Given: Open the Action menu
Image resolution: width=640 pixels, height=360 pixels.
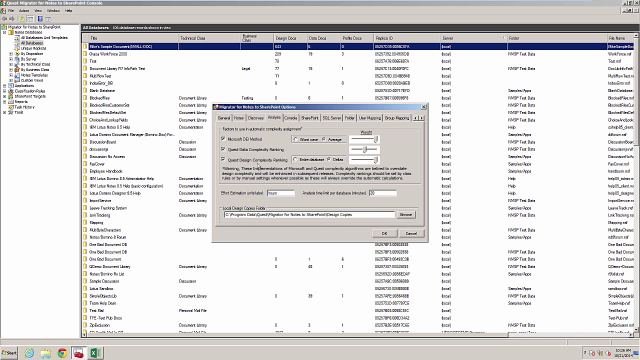Looking at the screenshot, I should [24, 11].
